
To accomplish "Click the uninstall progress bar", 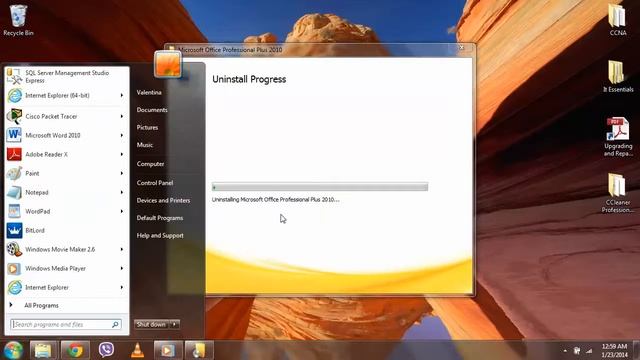I will 320,187.
